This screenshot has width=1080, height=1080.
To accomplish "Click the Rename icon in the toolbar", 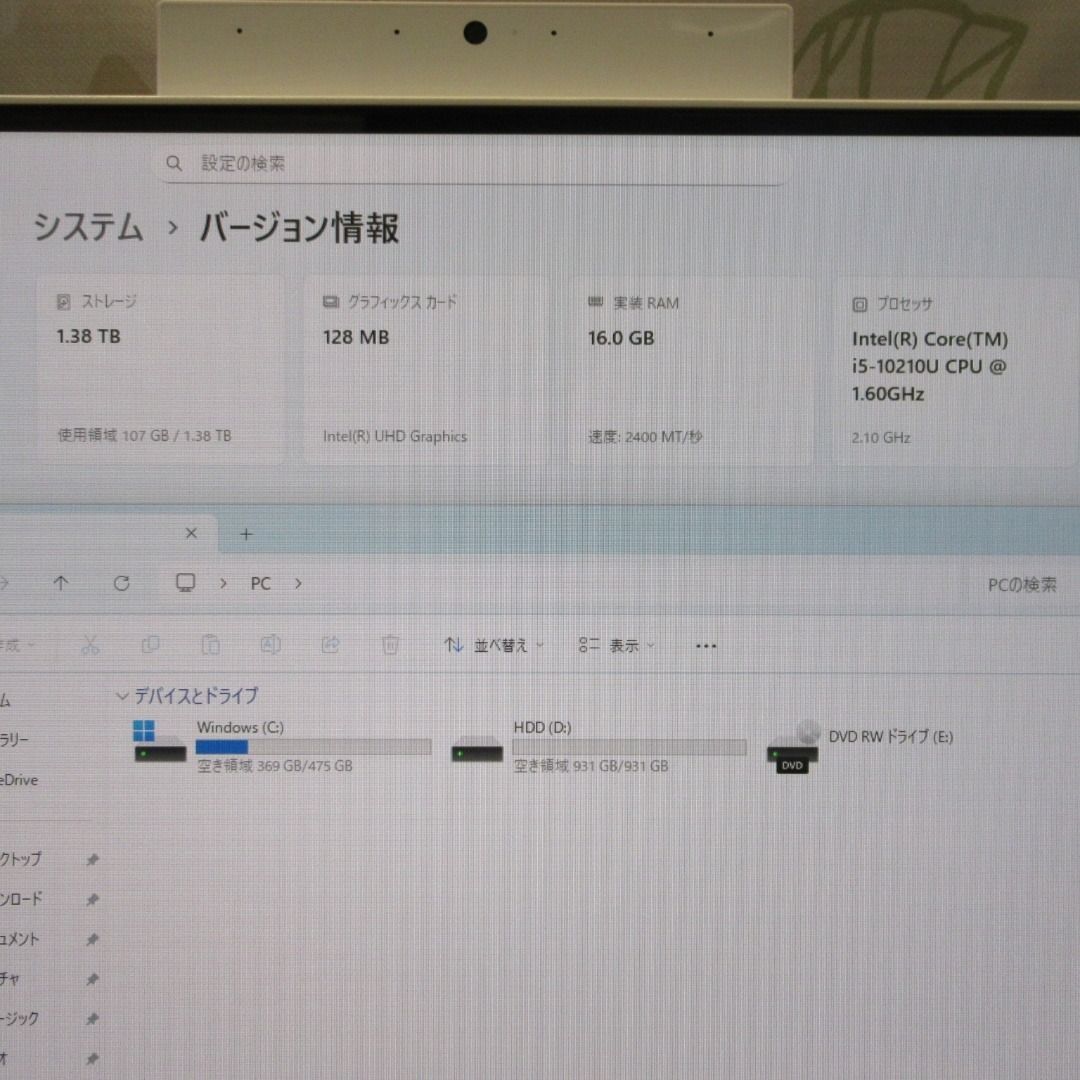I will [x=271, y=645].
